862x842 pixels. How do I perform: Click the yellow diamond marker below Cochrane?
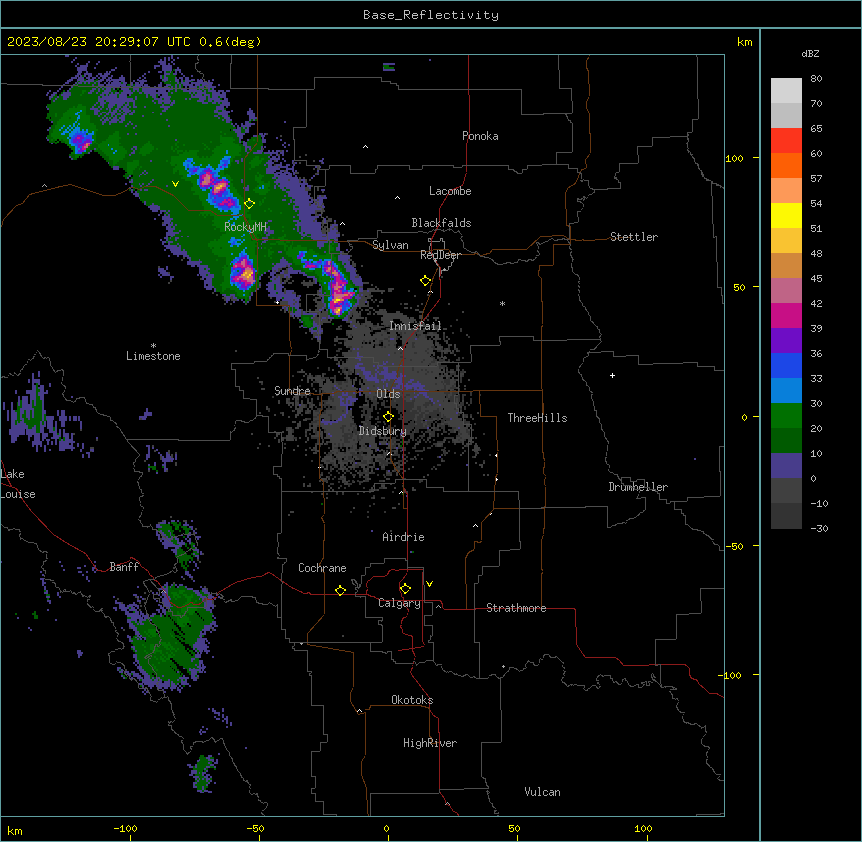coord(340,590)
